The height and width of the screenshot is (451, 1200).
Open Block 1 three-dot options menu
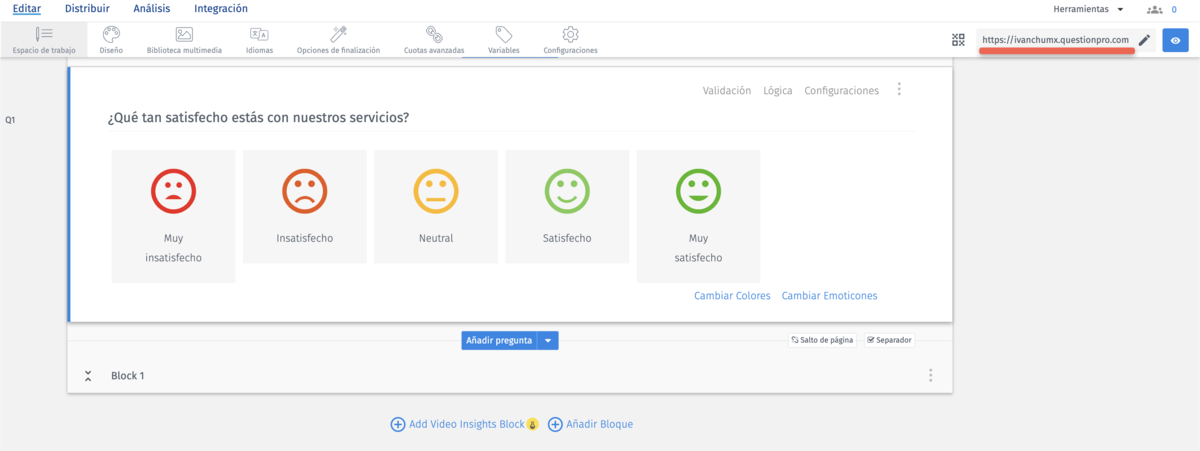coord(931,375)
